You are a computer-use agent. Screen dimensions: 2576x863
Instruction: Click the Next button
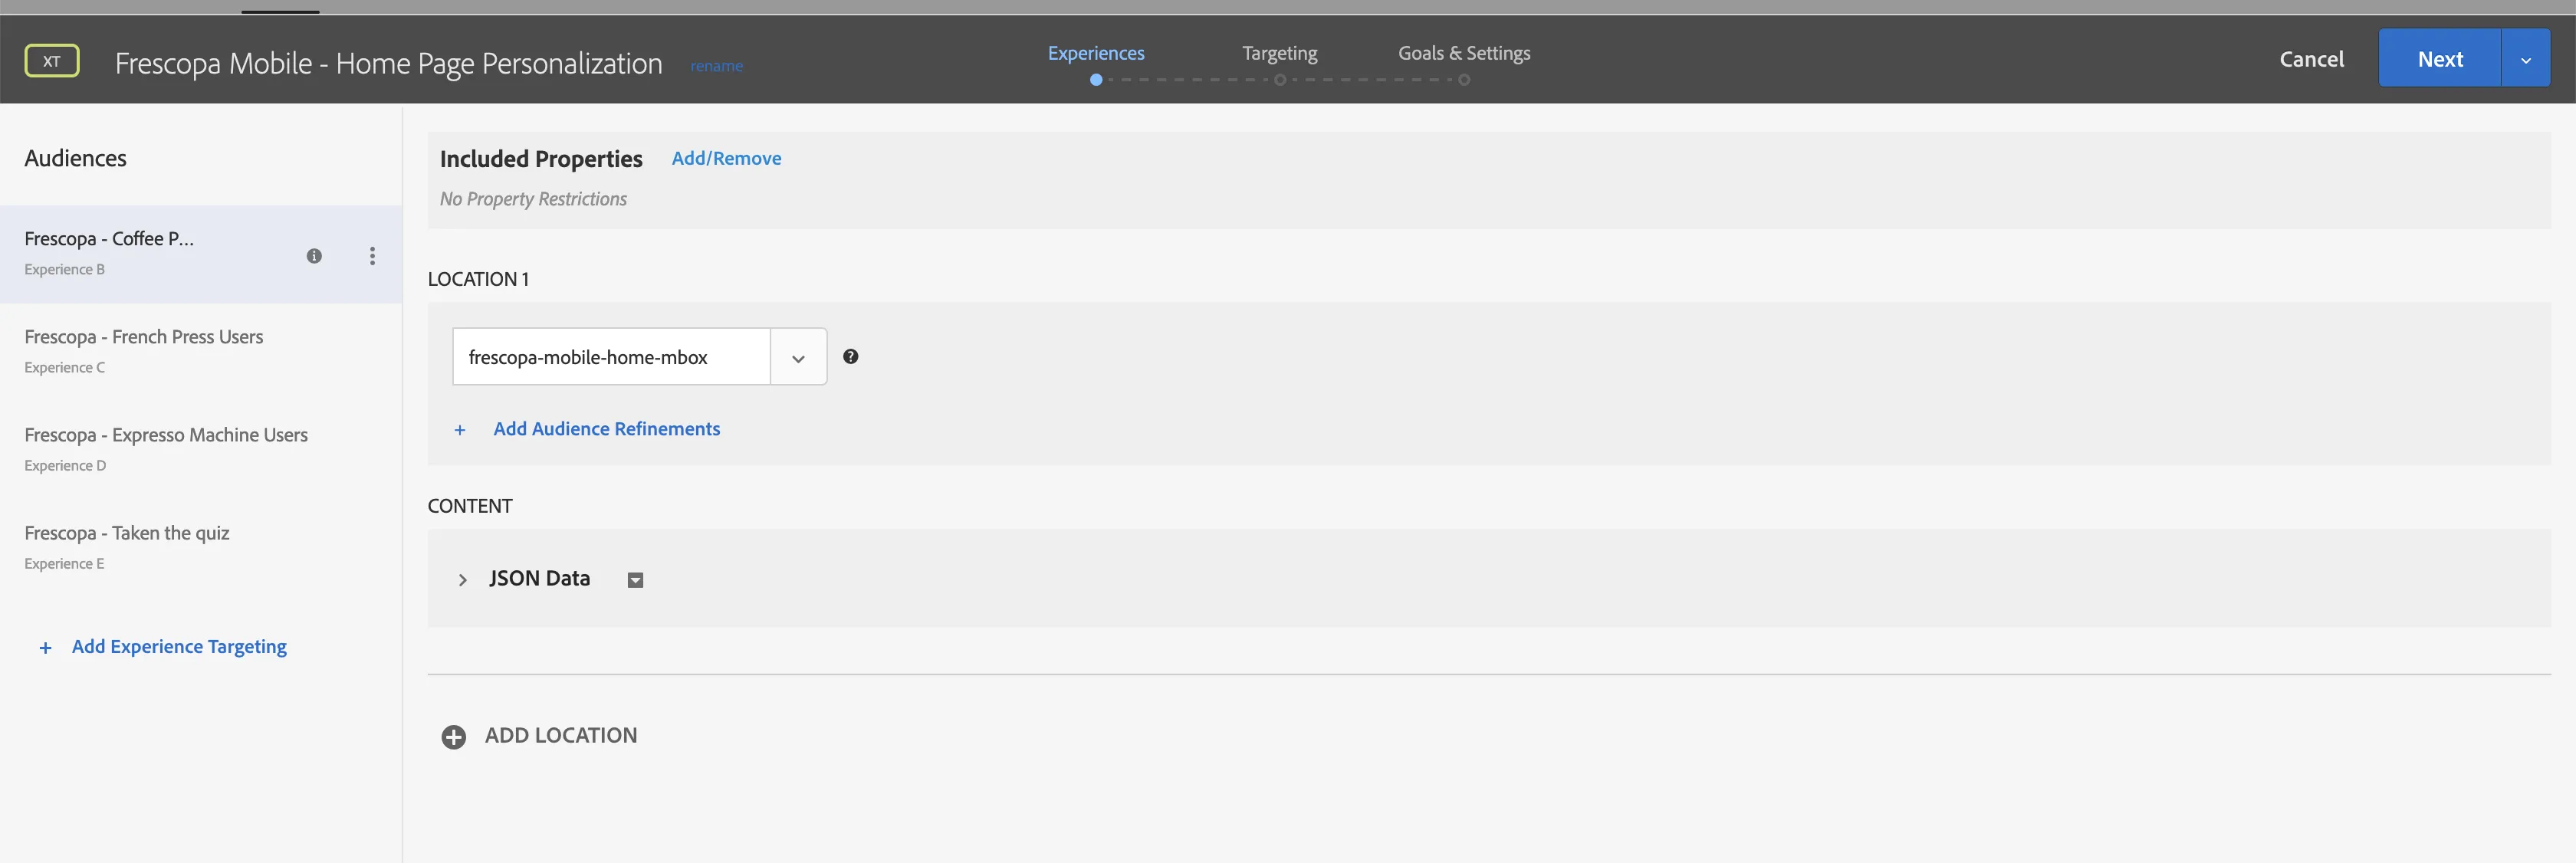click(2439, 59)
